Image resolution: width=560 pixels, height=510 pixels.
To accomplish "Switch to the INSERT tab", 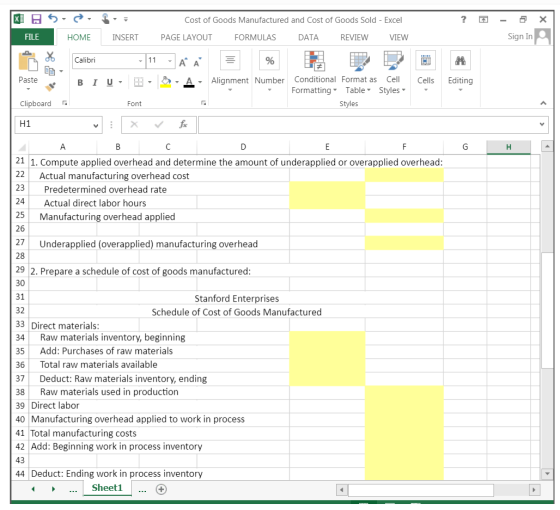I will (x=125, y=38).
